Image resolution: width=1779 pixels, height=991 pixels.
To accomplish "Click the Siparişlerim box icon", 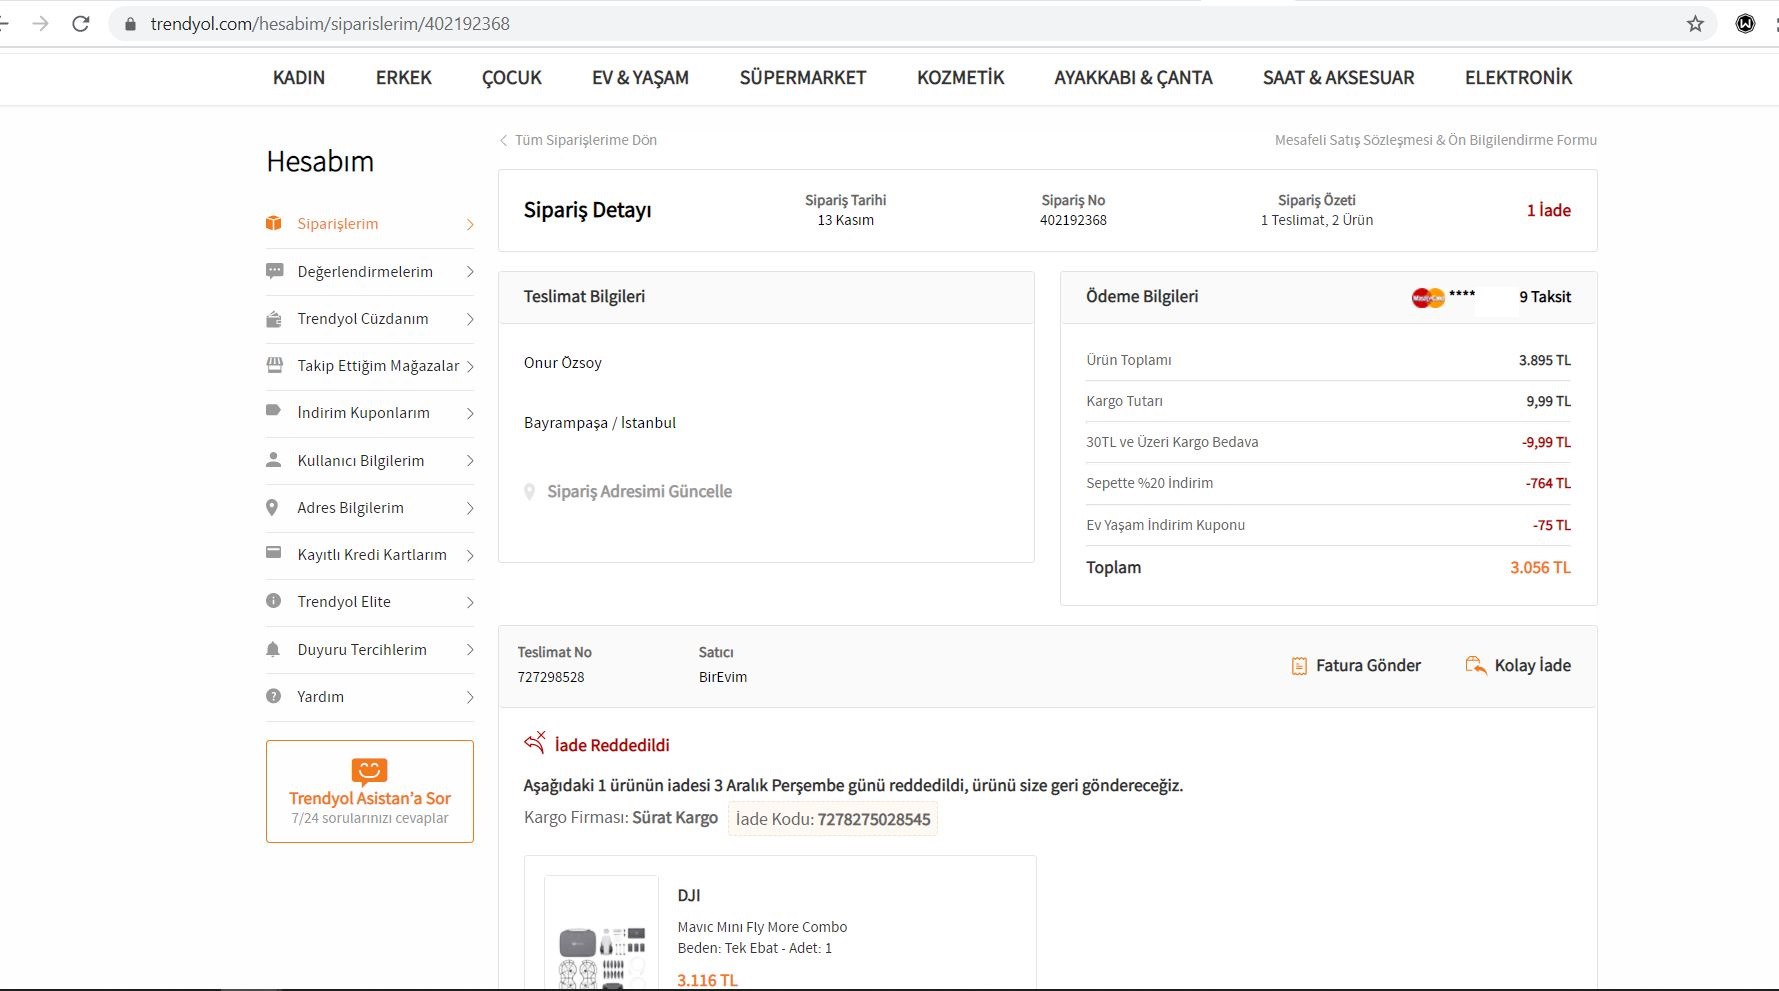I will coord(273,223).
